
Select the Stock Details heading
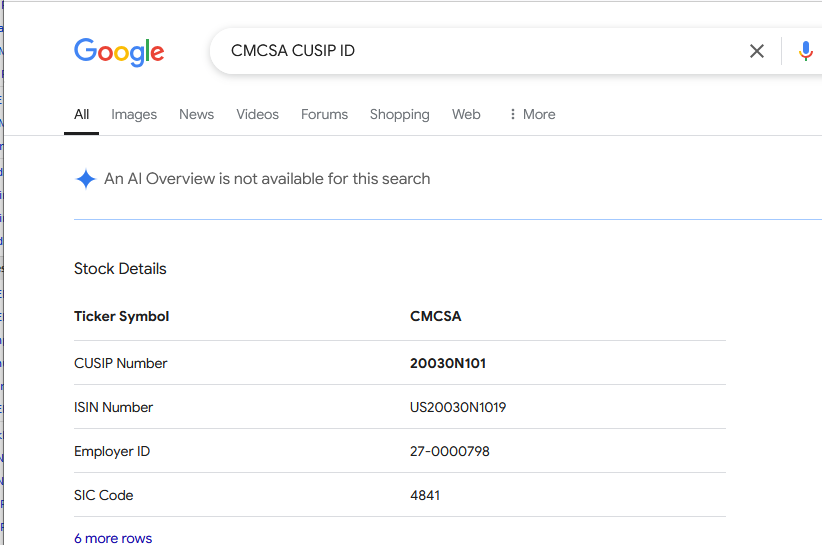(120, 269)
